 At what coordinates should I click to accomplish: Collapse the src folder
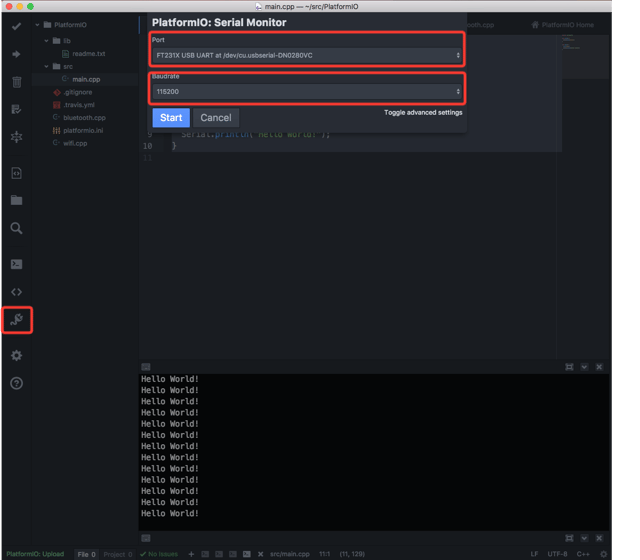coord(47,66)
